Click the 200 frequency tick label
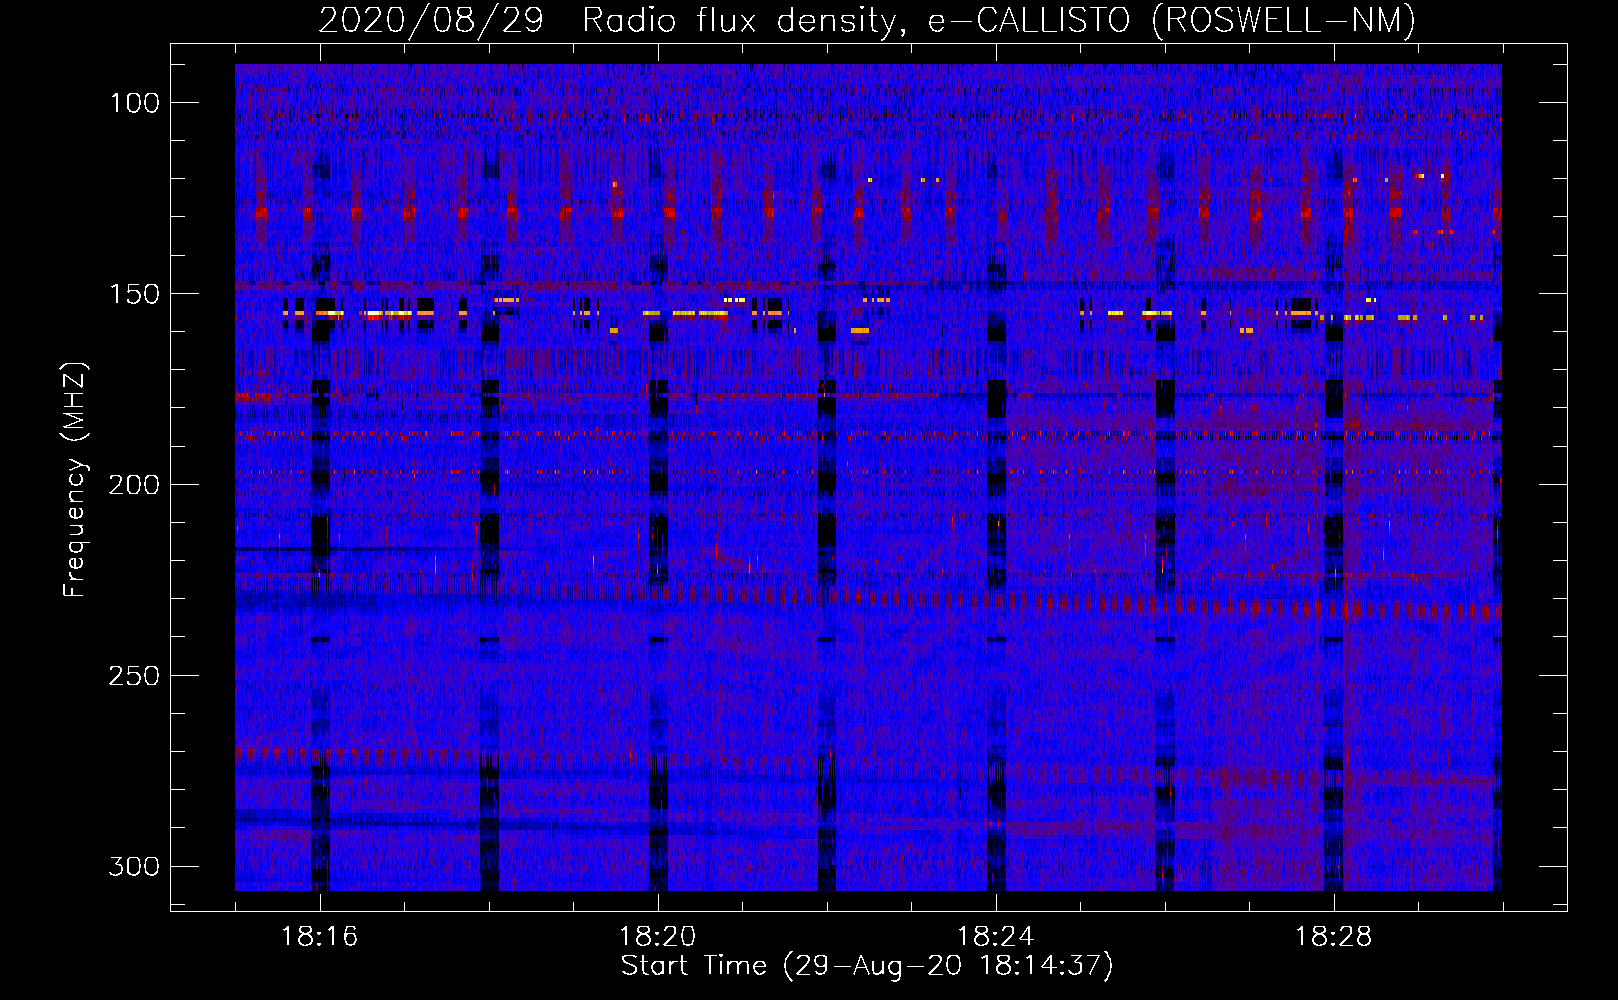Image resolution: width=1618 pixels, height=1000 pixels. (x=135, y=485)
